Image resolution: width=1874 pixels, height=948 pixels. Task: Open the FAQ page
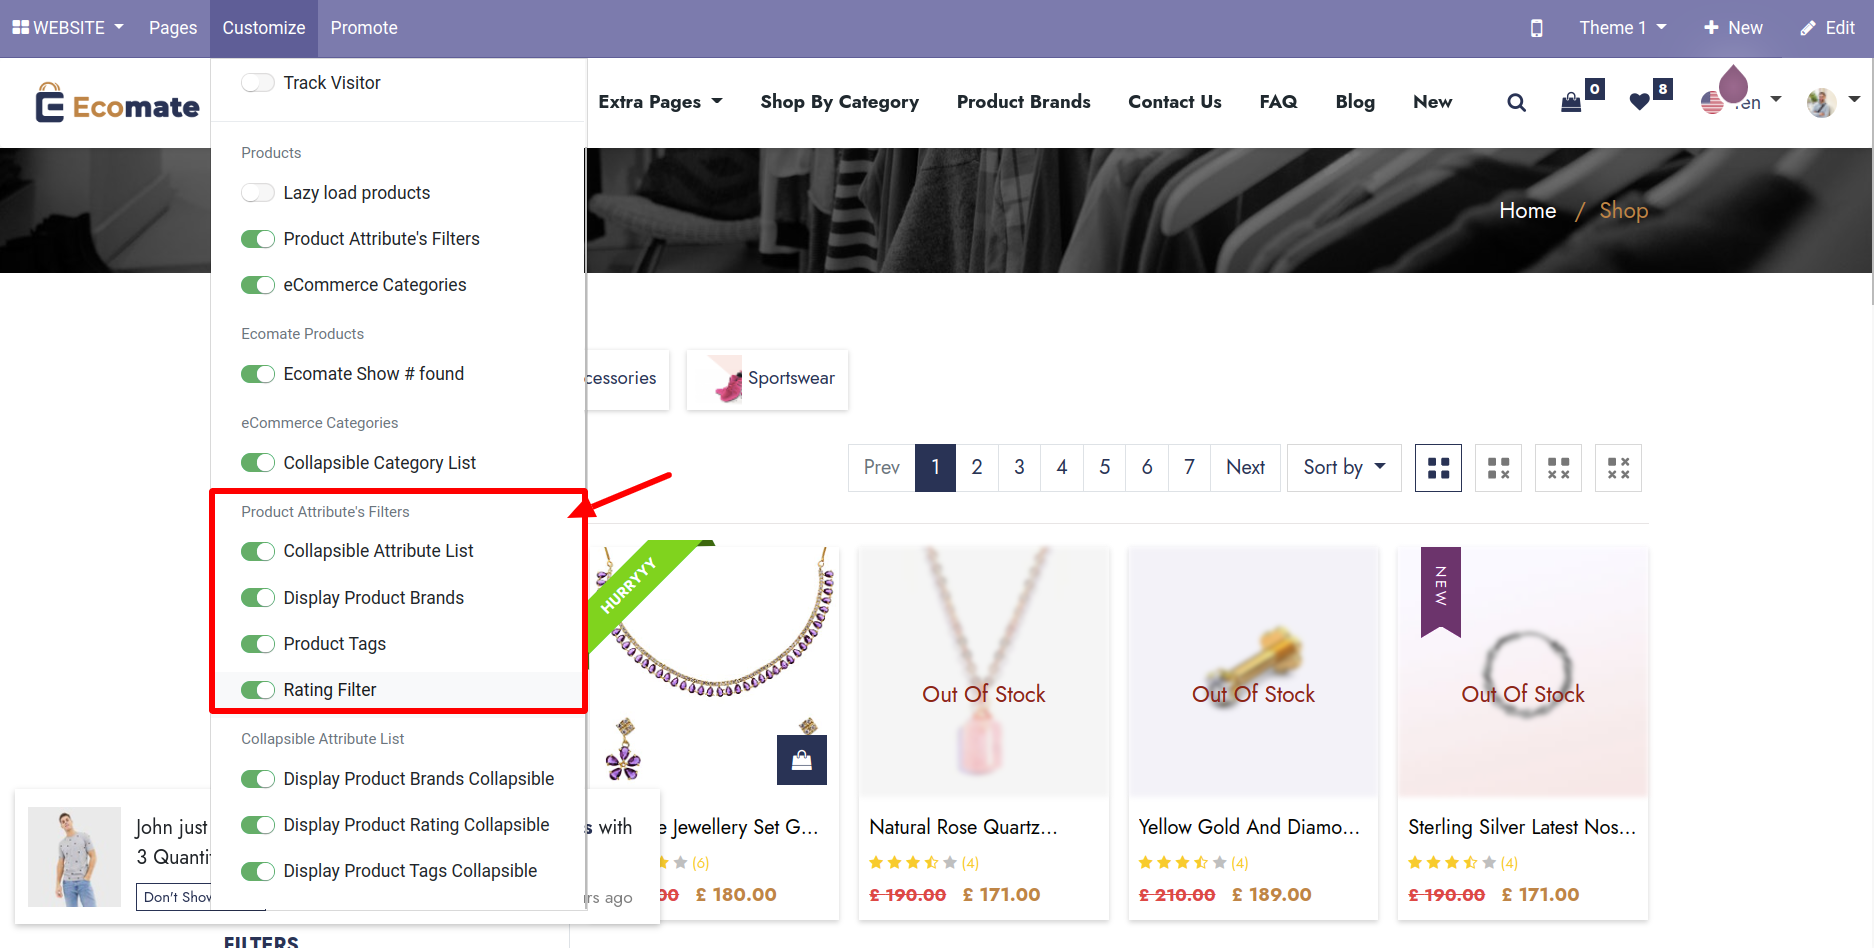[x=1278, y=102]
